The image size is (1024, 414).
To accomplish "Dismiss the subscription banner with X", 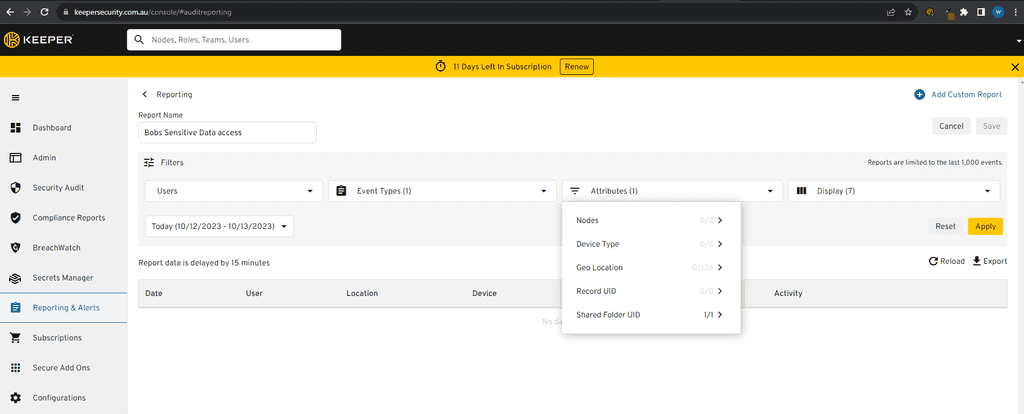I will point(1015,67).
